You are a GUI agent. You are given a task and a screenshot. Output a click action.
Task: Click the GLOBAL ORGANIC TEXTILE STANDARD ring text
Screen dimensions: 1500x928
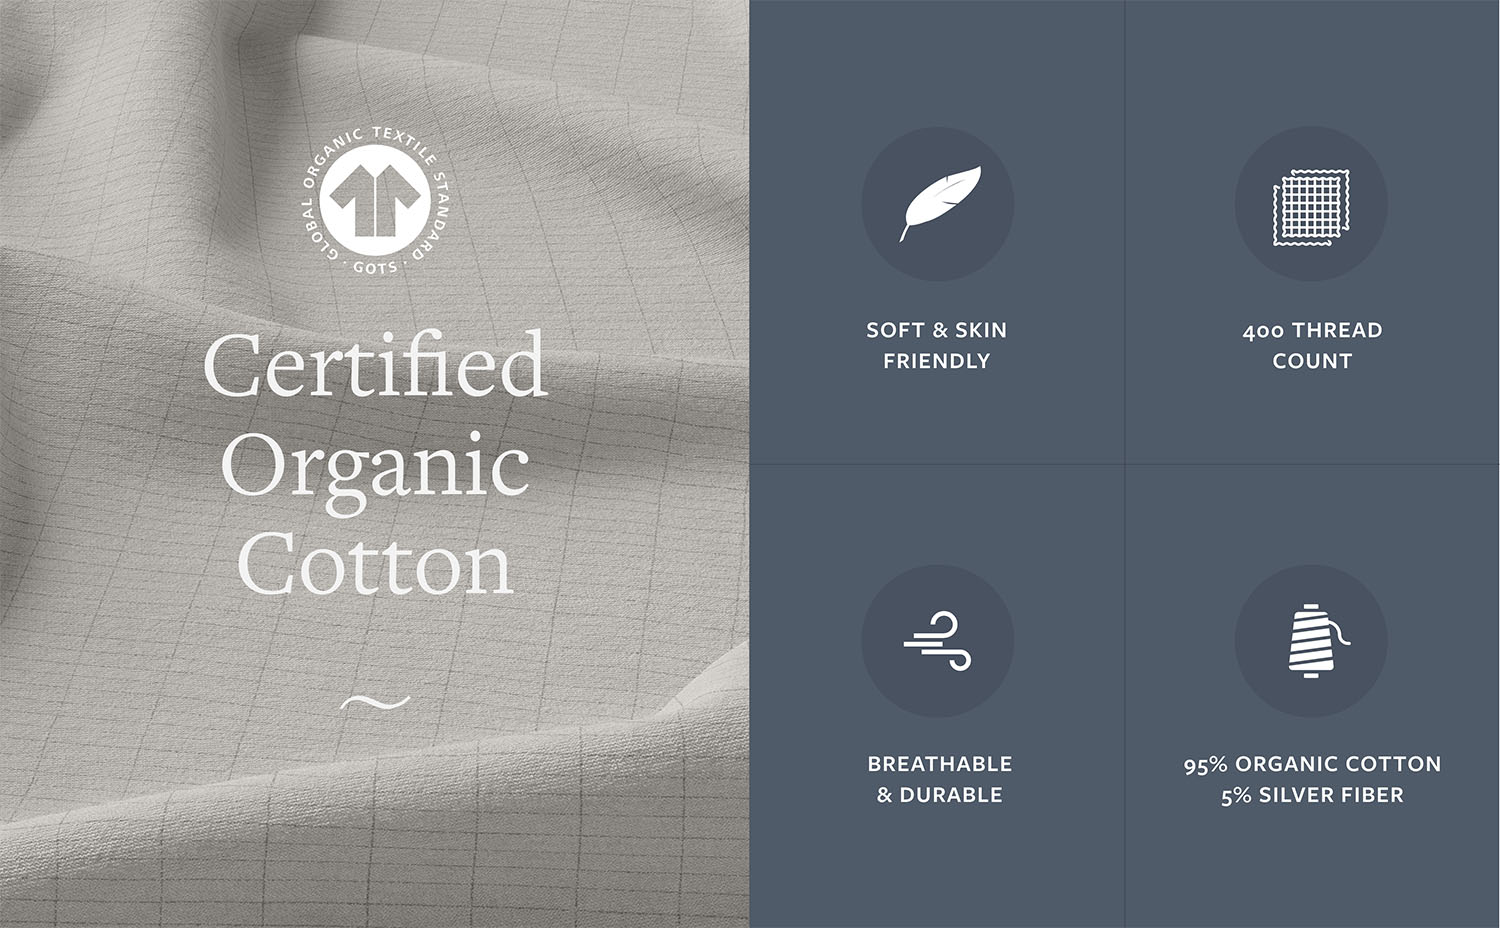tap(376, 200)
